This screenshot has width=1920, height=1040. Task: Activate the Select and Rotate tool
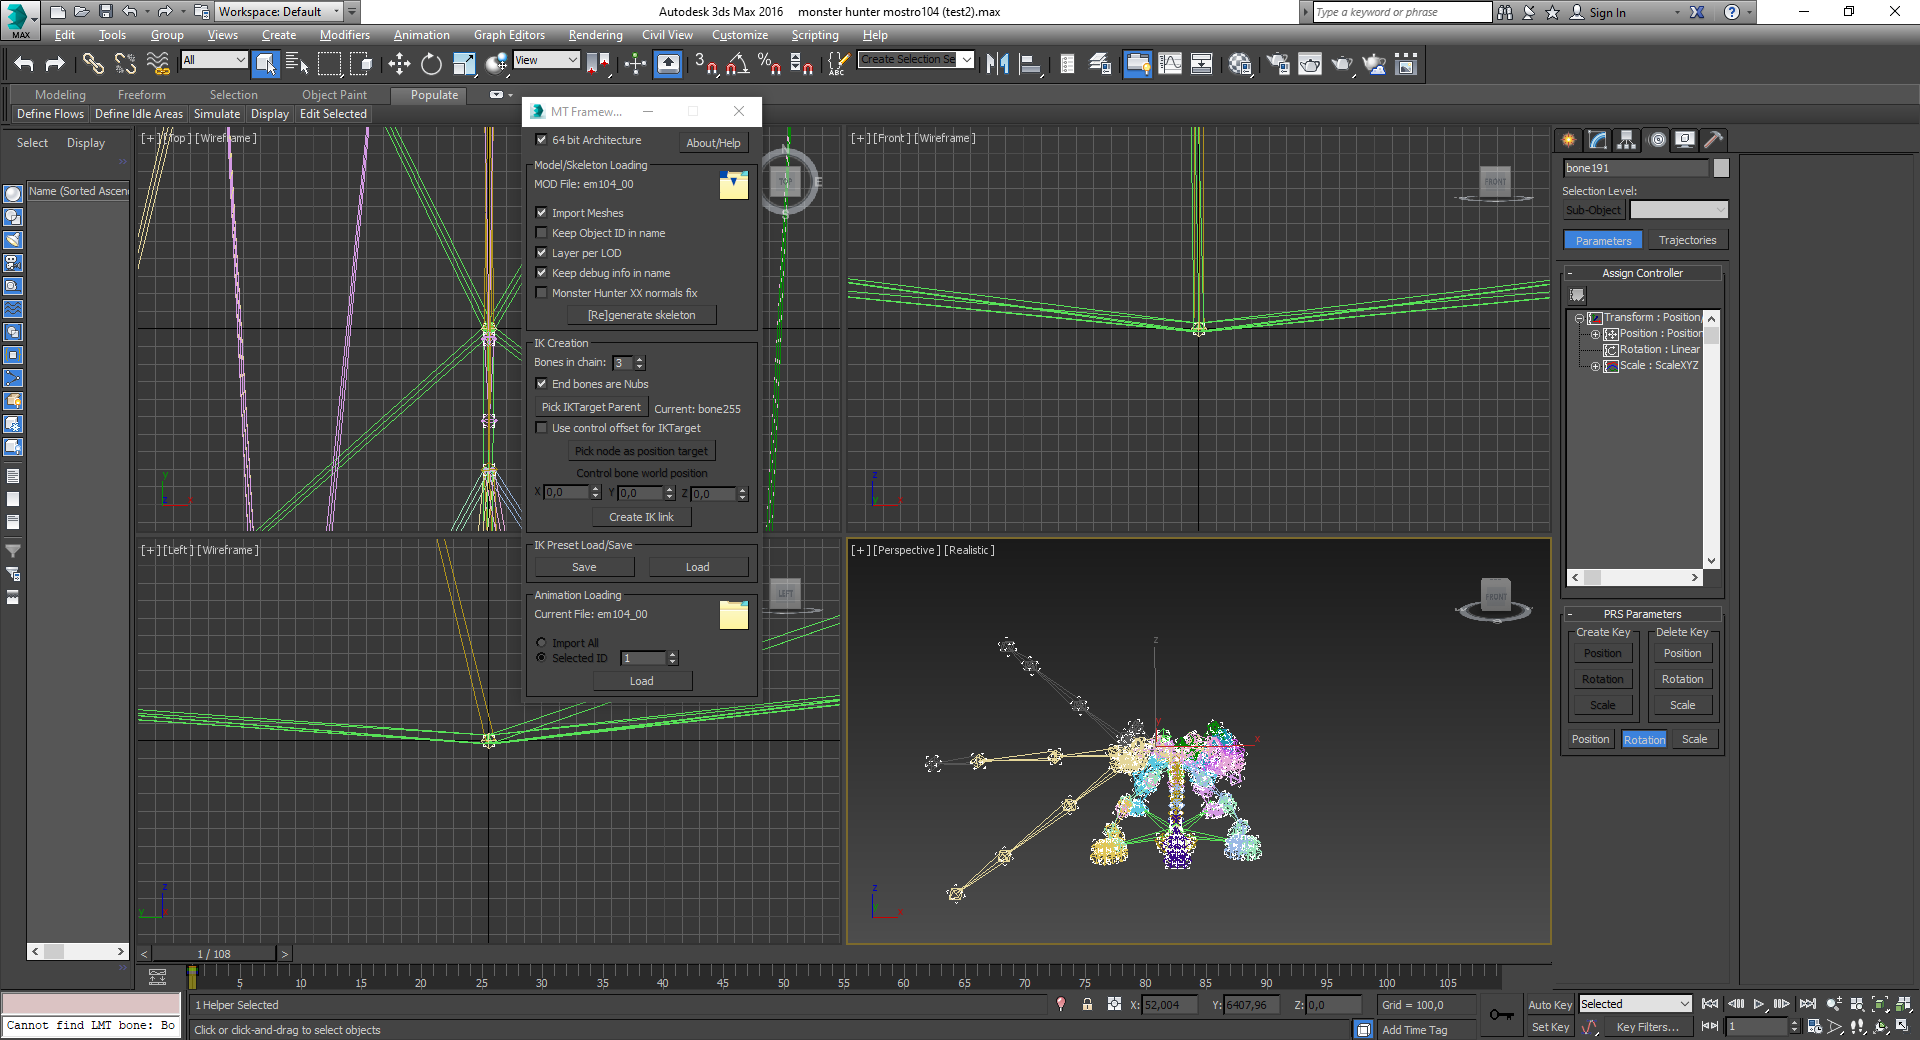(x=430, y=63)
